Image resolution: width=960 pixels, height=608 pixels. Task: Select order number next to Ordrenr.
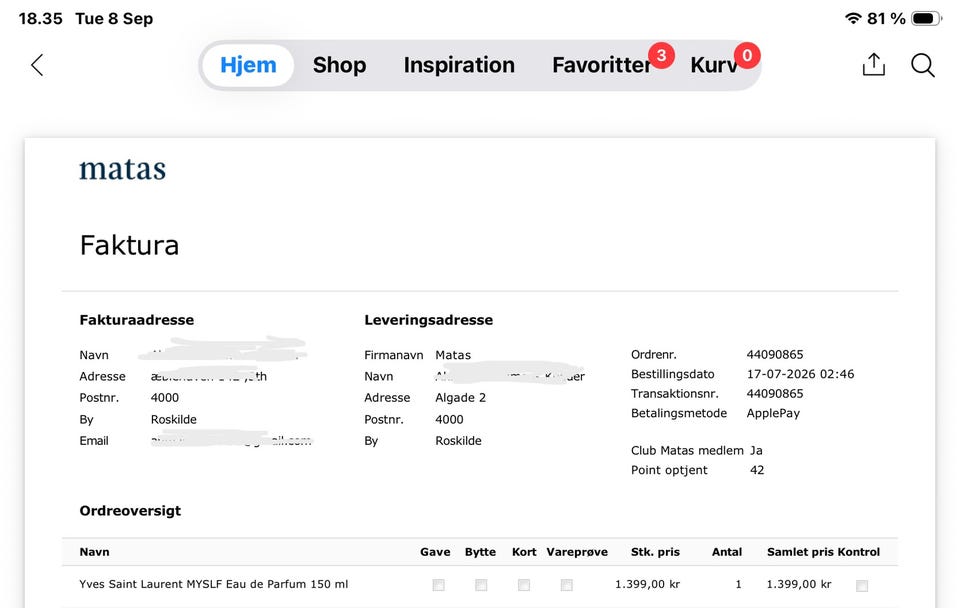click(x=774, y=355)
